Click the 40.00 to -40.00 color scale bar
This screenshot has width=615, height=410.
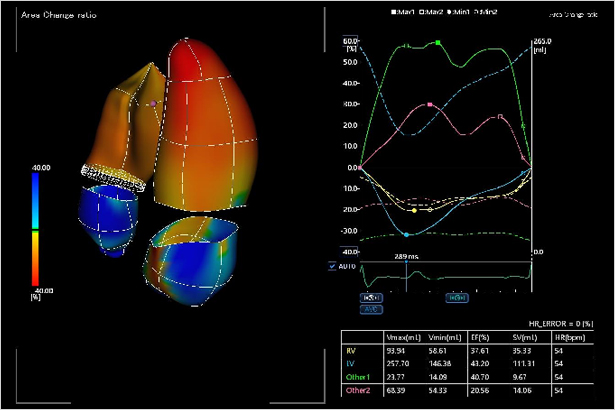tap(35, 228)
